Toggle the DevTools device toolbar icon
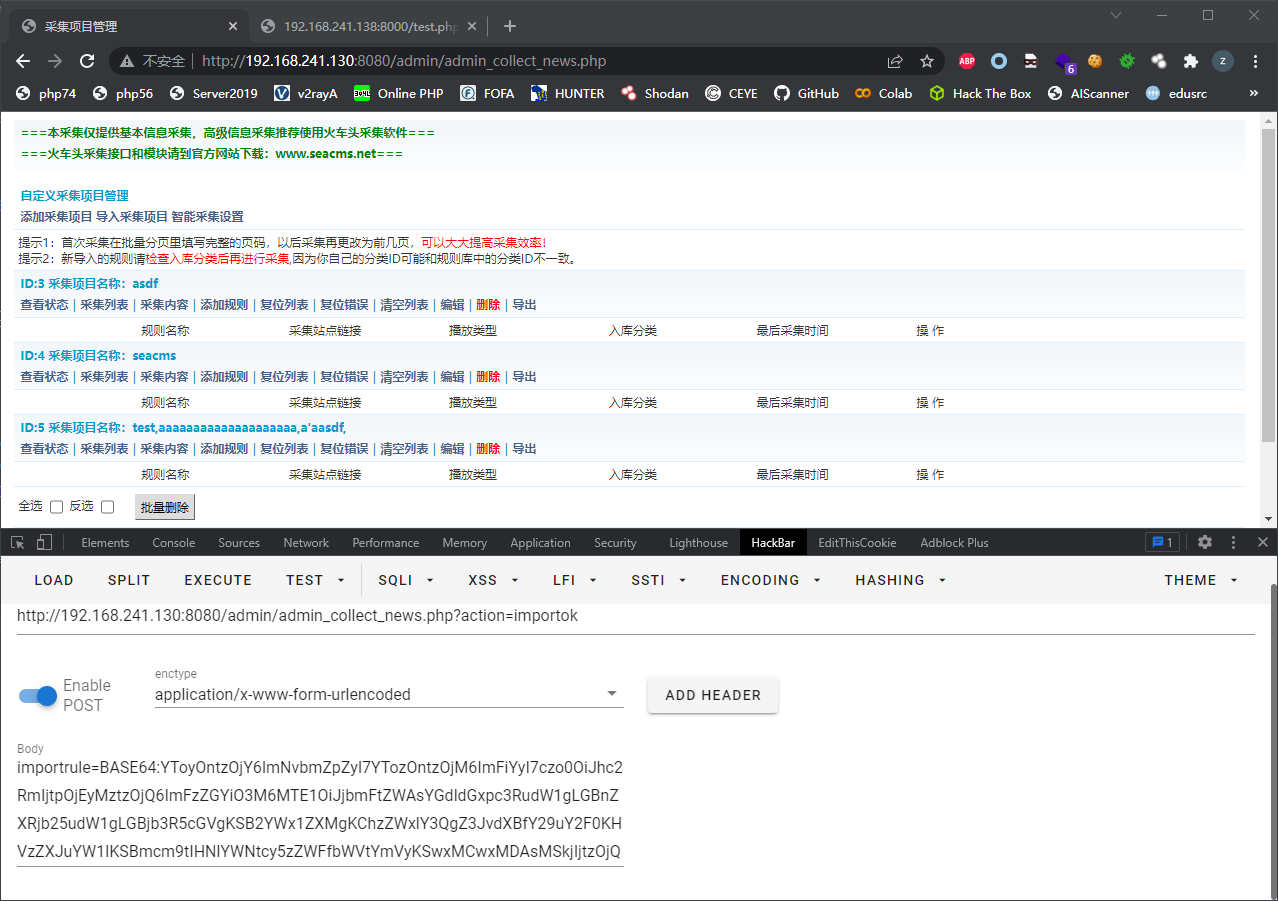This screenshot has height=901, width=1278. (x=44, y=542)
